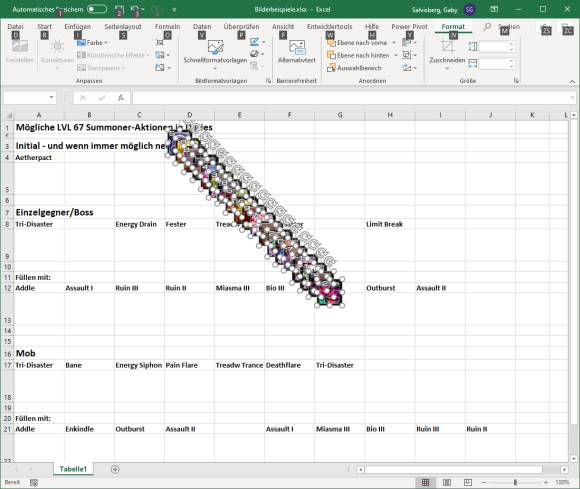The width and height of the screenshot is (580, 489).
Task: Open the Entwicklertools tab
Action: click(x=330, y=27)
